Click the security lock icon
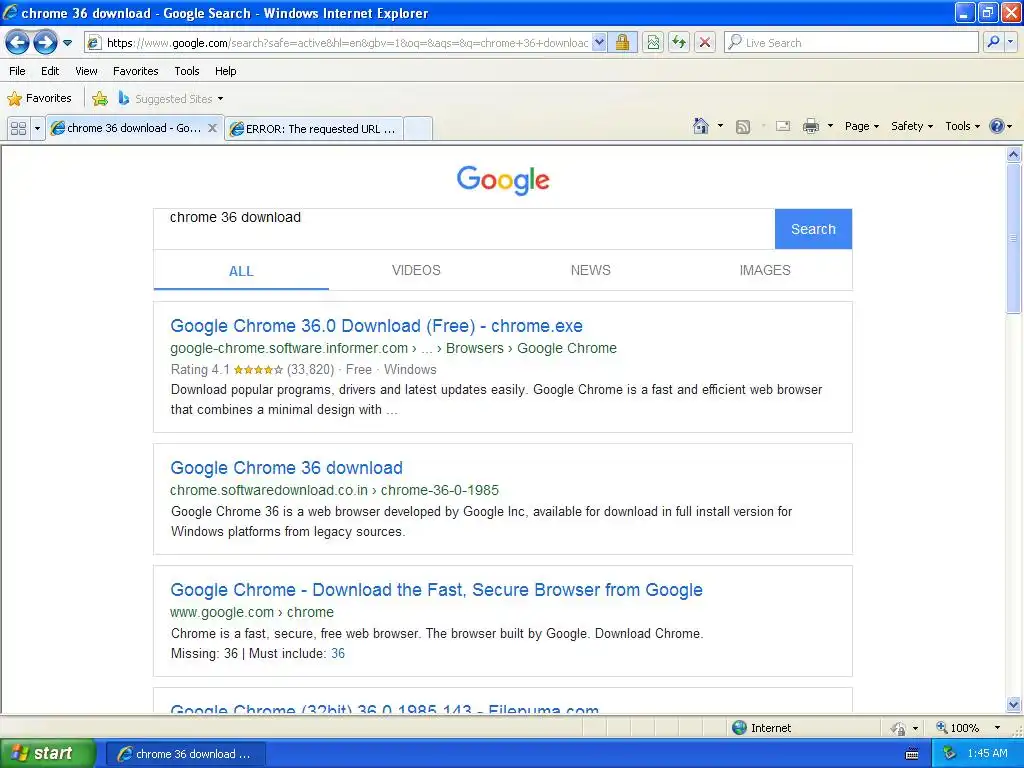 pos(622,43)
